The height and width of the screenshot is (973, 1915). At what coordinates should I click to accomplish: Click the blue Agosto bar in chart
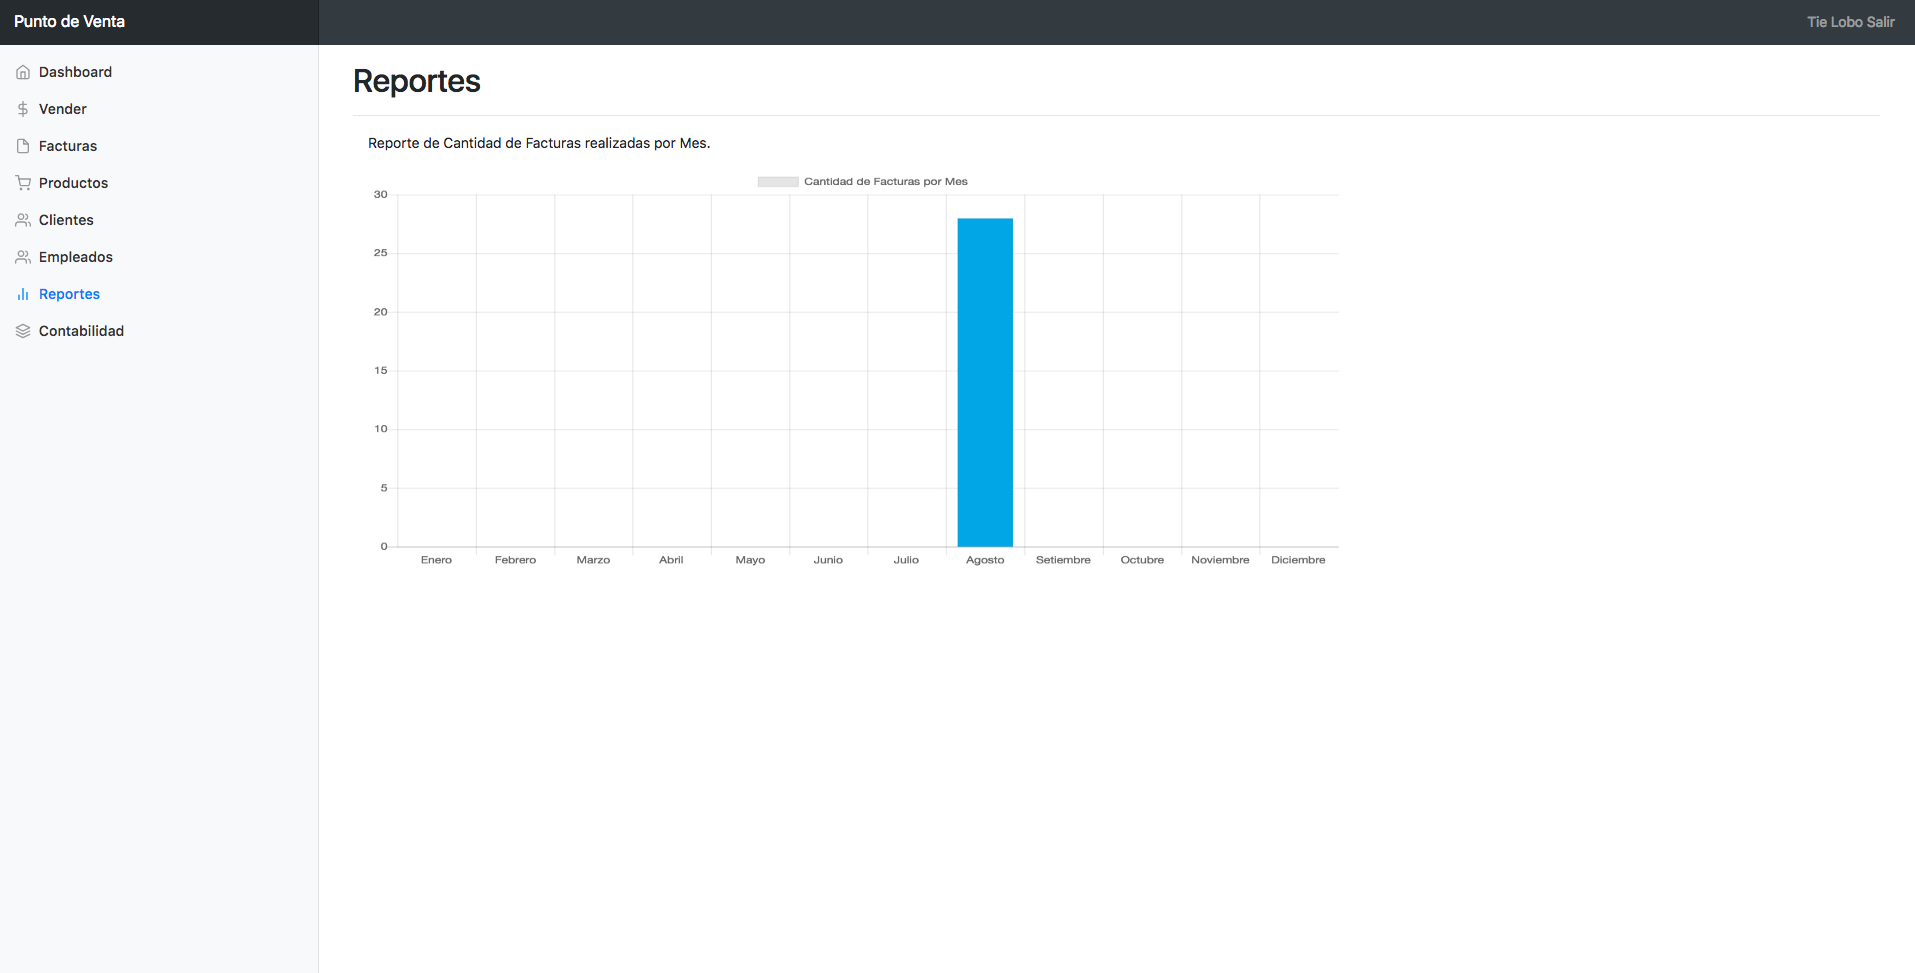985,382
